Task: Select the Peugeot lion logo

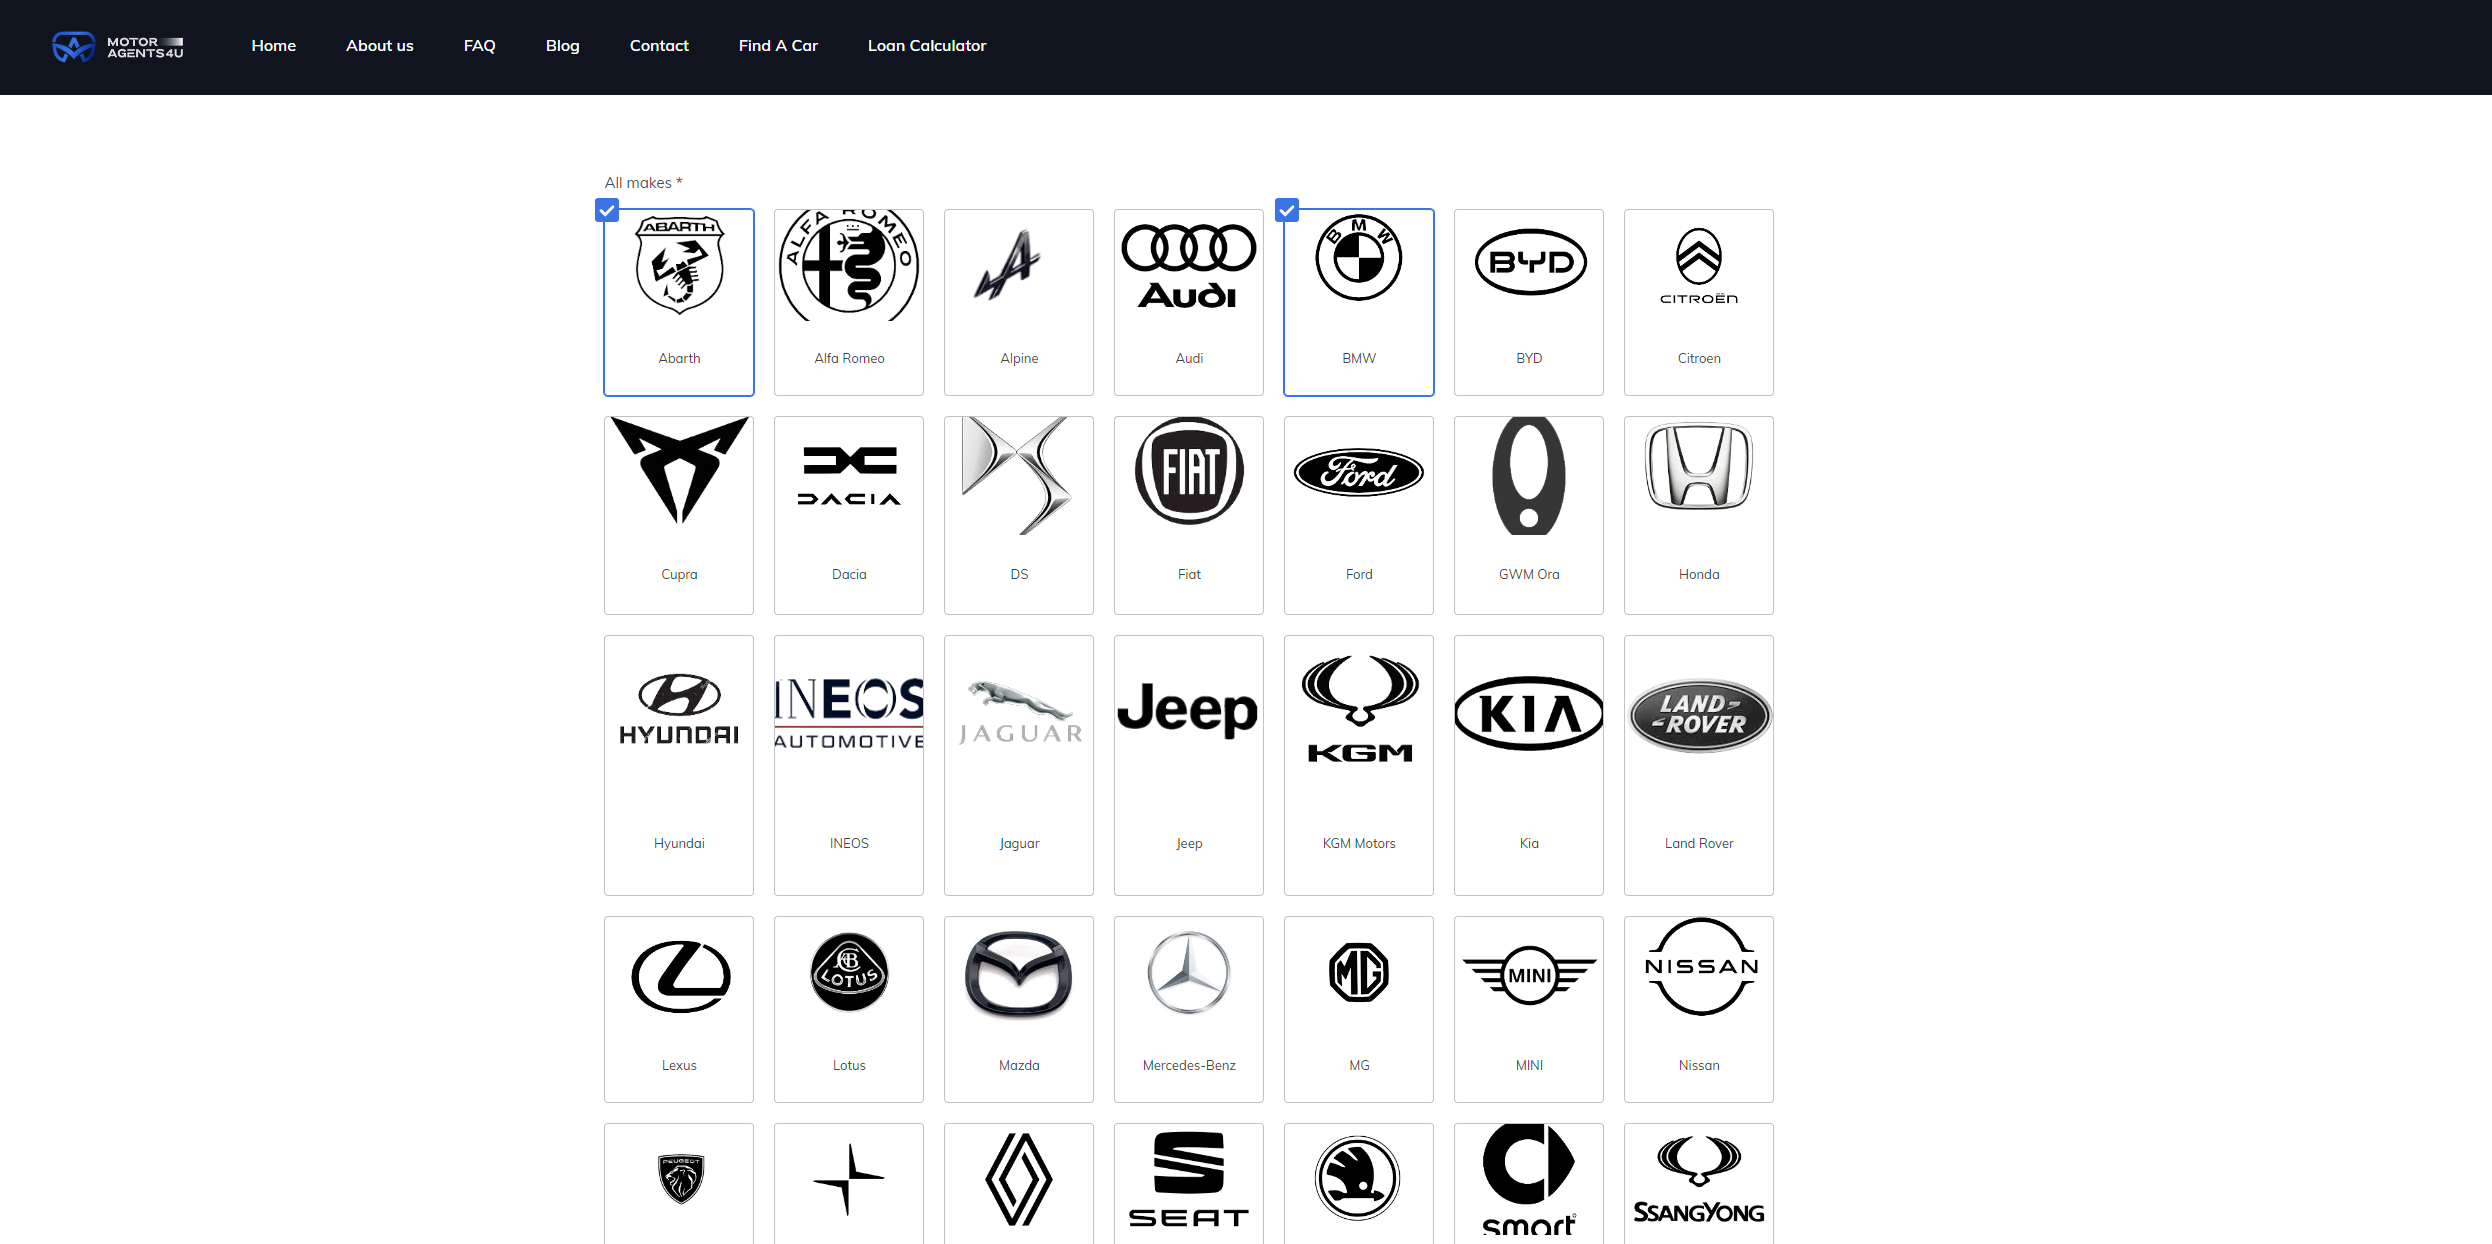Action: point(681,1179)
